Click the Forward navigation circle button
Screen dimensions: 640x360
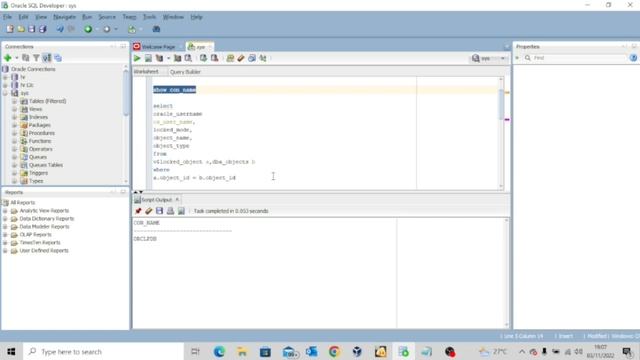[107, 29]
